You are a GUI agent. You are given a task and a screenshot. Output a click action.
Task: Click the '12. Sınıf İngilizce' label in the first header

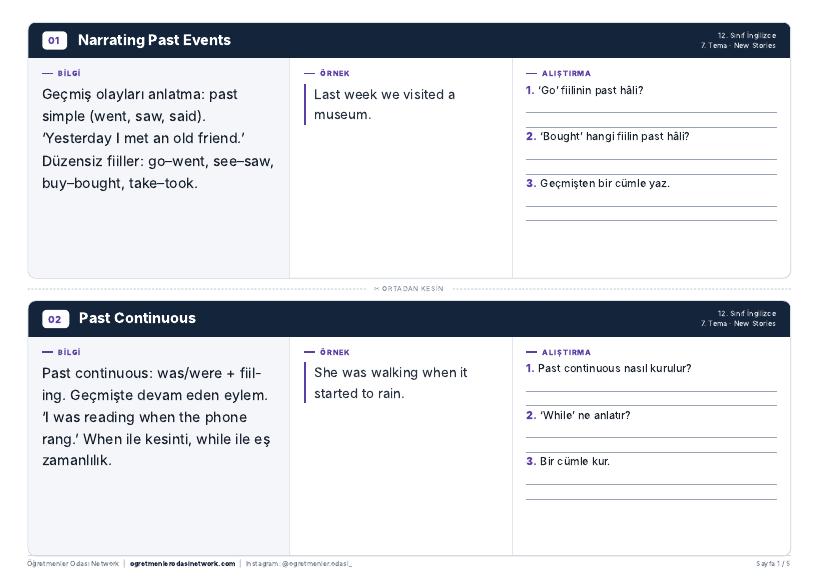[746, 36]
